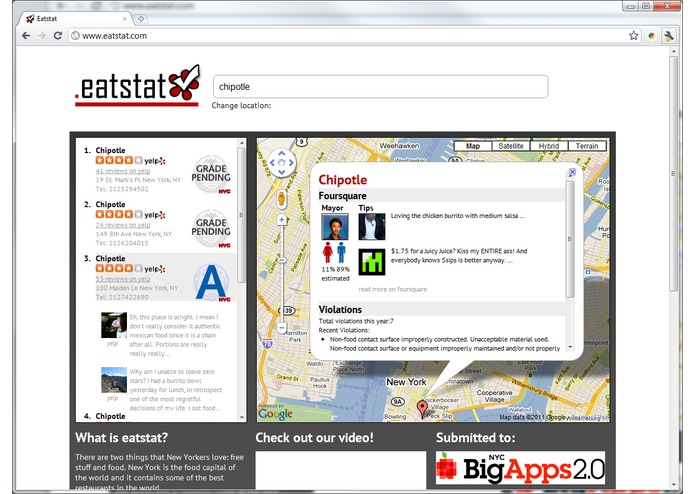
Task: Click the green pixel tip avatar
Action: 371,262
